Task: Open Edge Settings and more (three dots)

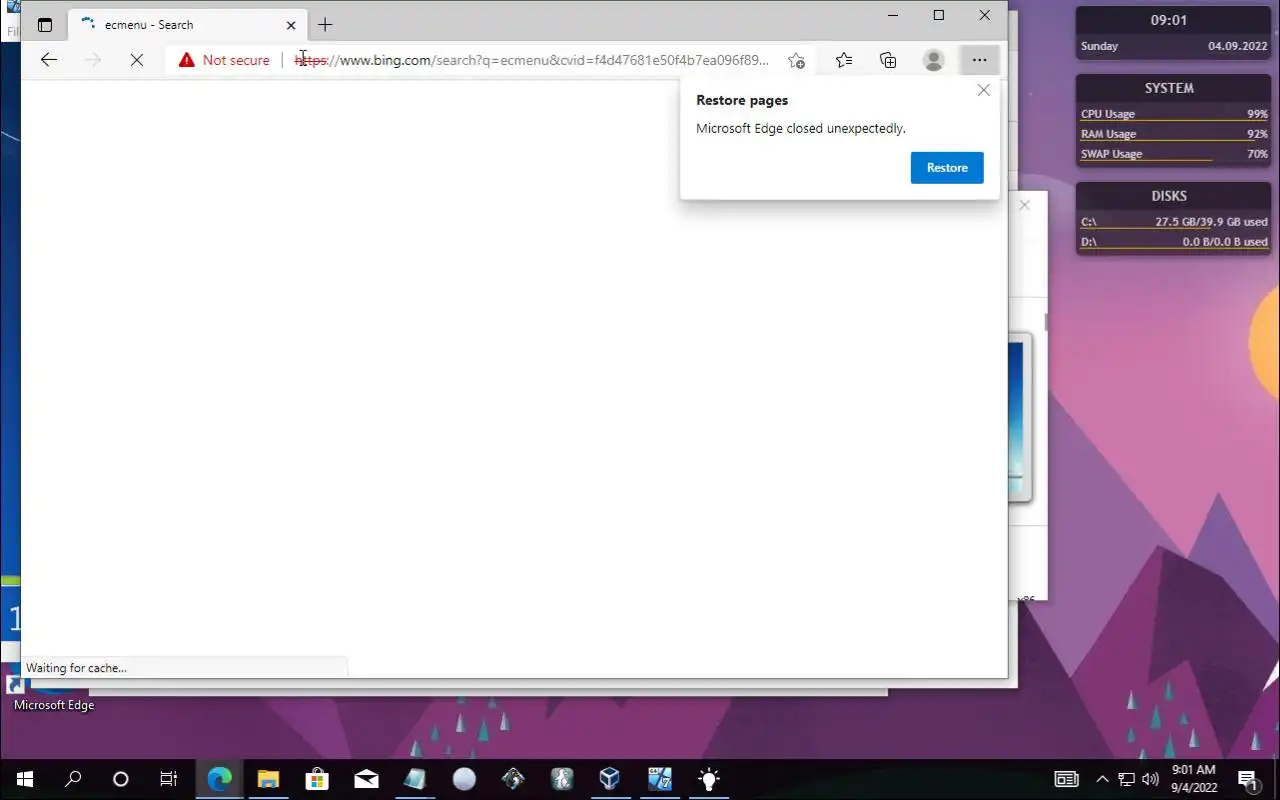Action: 979,60
